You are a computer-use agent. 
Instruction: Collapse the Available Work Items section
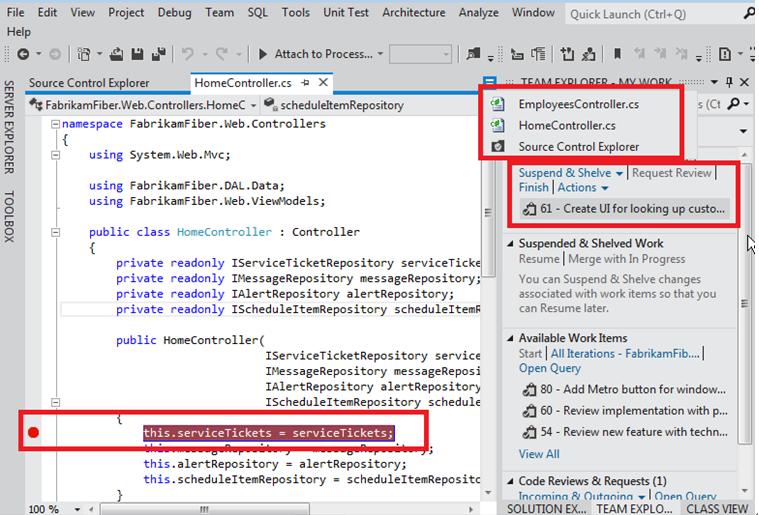click(510, 338)
